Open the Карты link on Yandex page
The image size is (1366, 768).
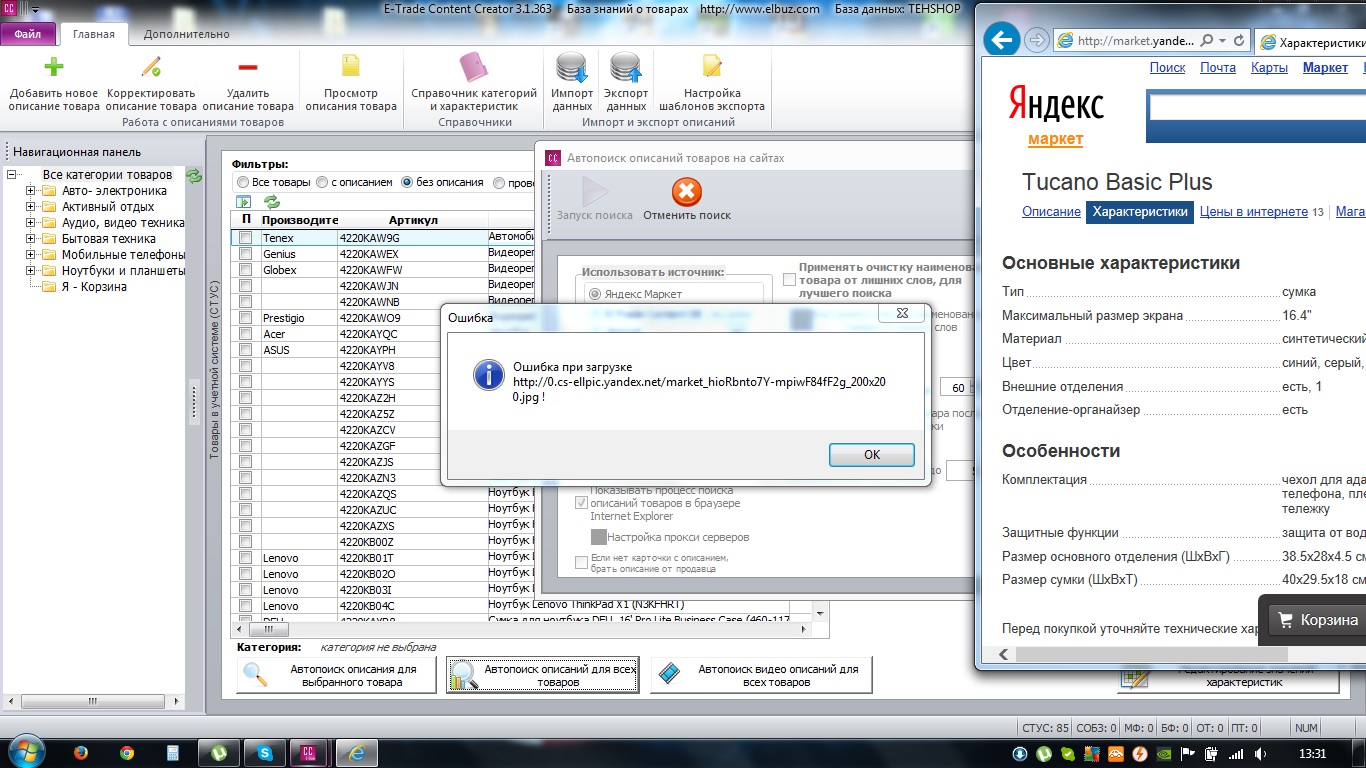pyautogui.click(x=1270, y=68)
